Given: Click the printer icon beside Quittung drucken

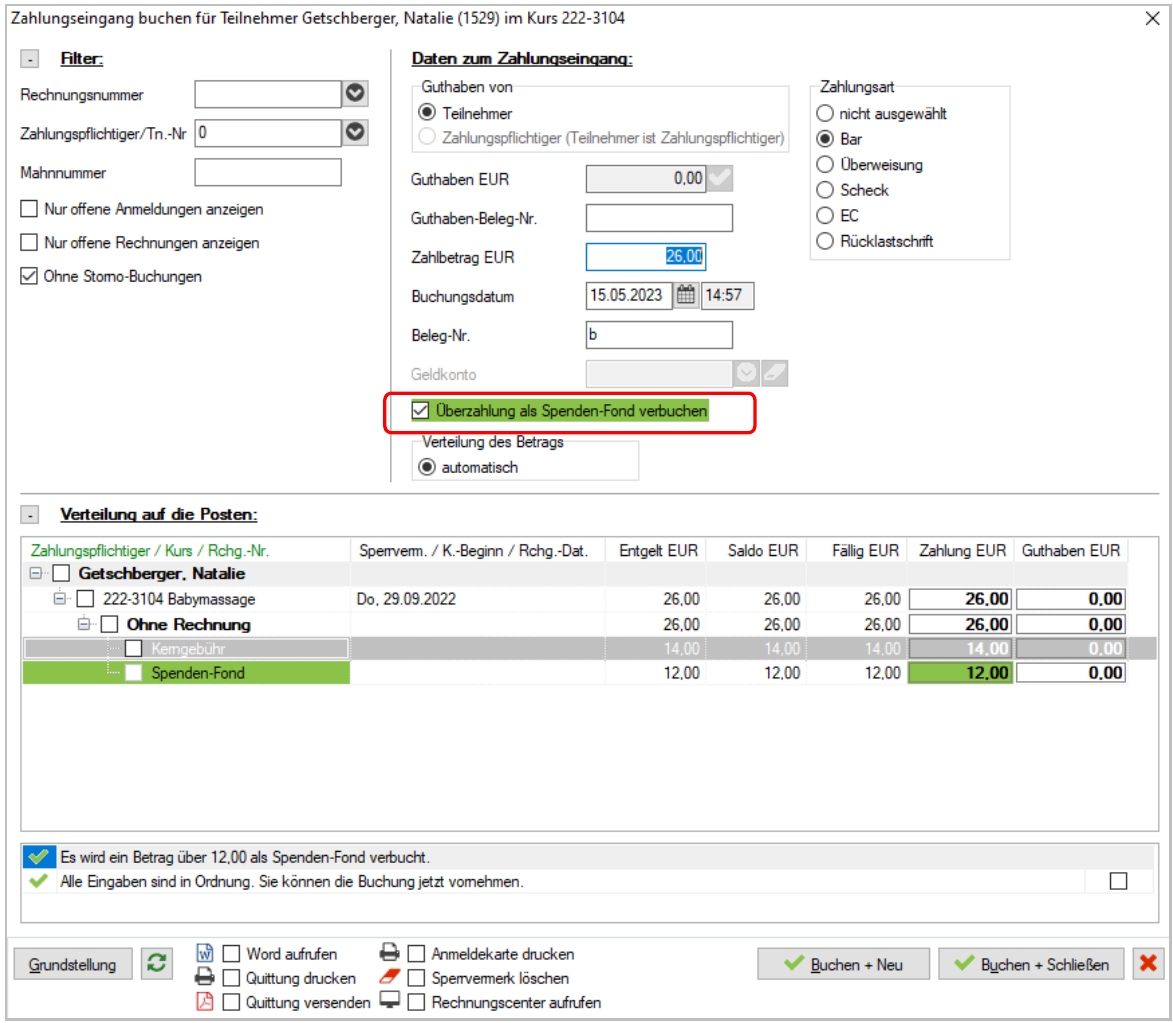Looking at the screenshot, I should coord(204,977).
